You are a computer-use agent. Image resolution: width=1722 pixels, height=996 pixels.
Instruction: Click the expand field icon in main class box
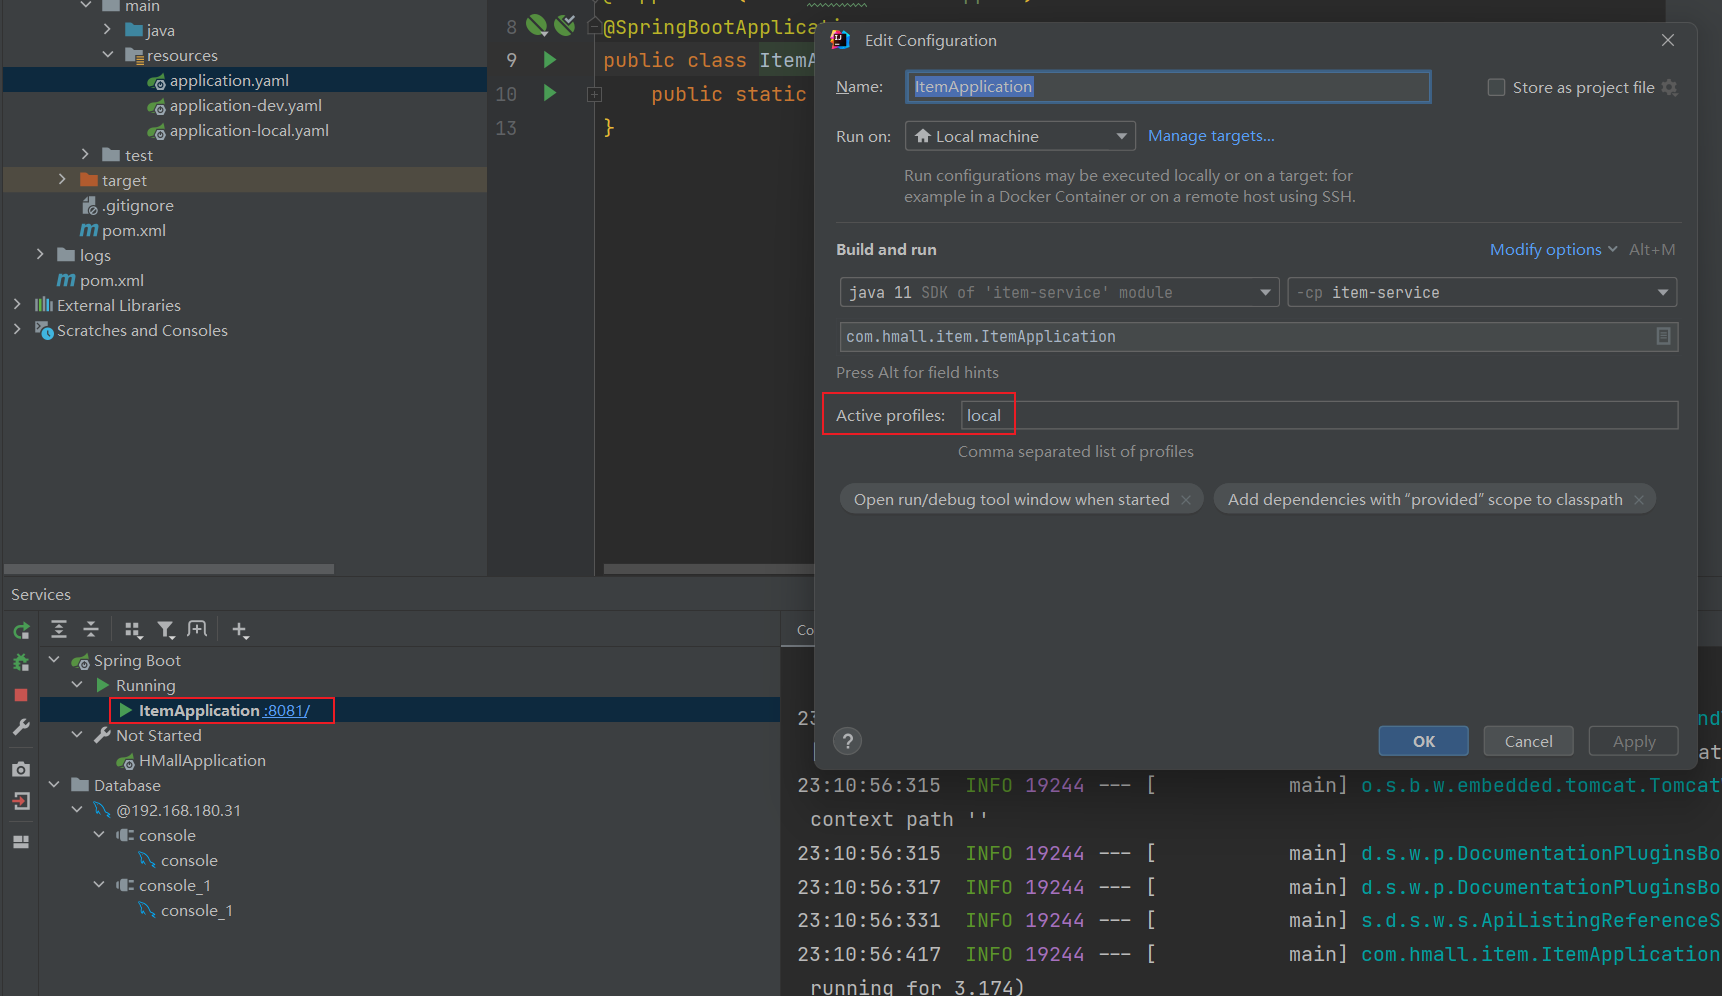click(x=1663, y=337)
